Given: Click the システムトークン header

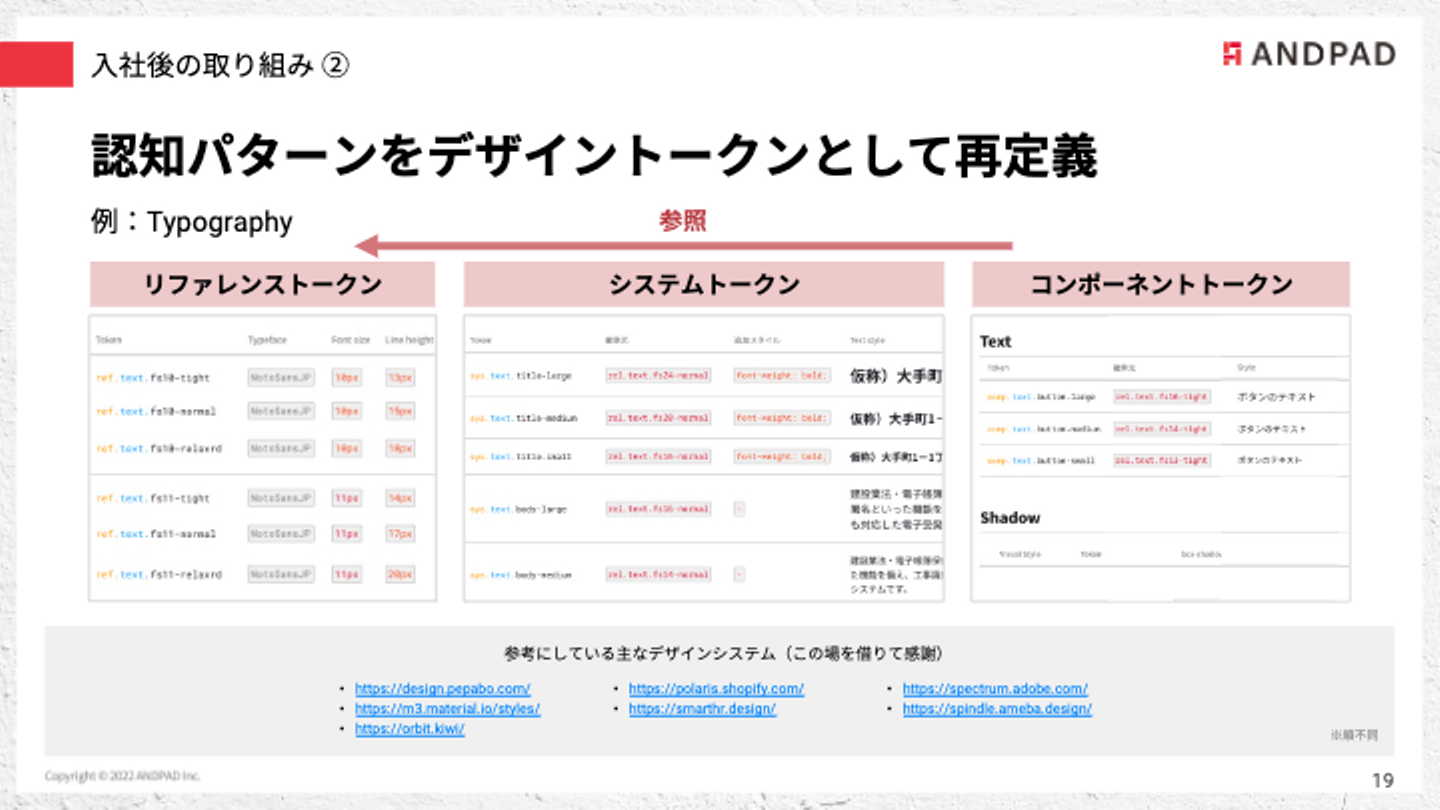Looking at the screenshot, I should (x=704, y=285).
